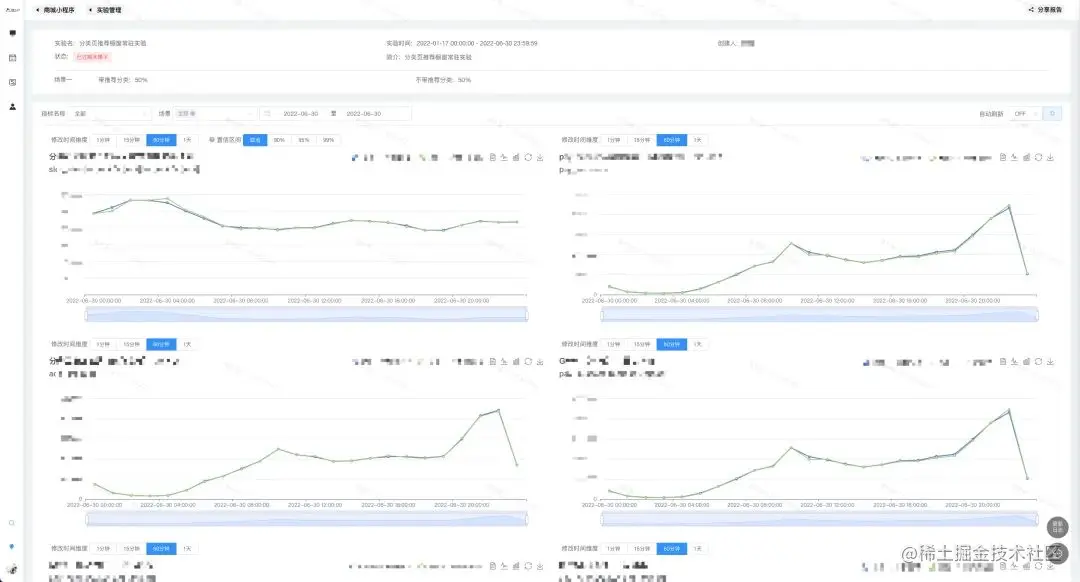Click the search icon in left sidebar
The width and height of the screenshot is (1080, 582).
click(12, 523)
